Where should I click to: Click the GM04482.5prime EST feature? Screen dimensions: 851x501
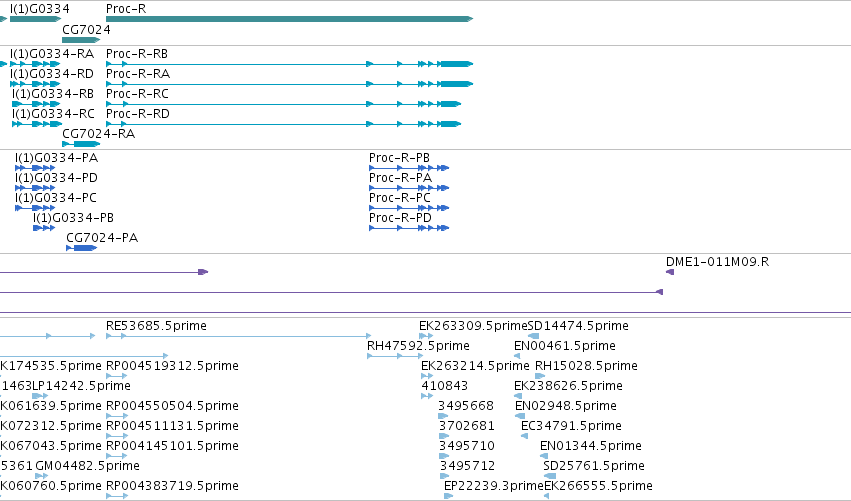pyautogui.click(x=41, y=476)
